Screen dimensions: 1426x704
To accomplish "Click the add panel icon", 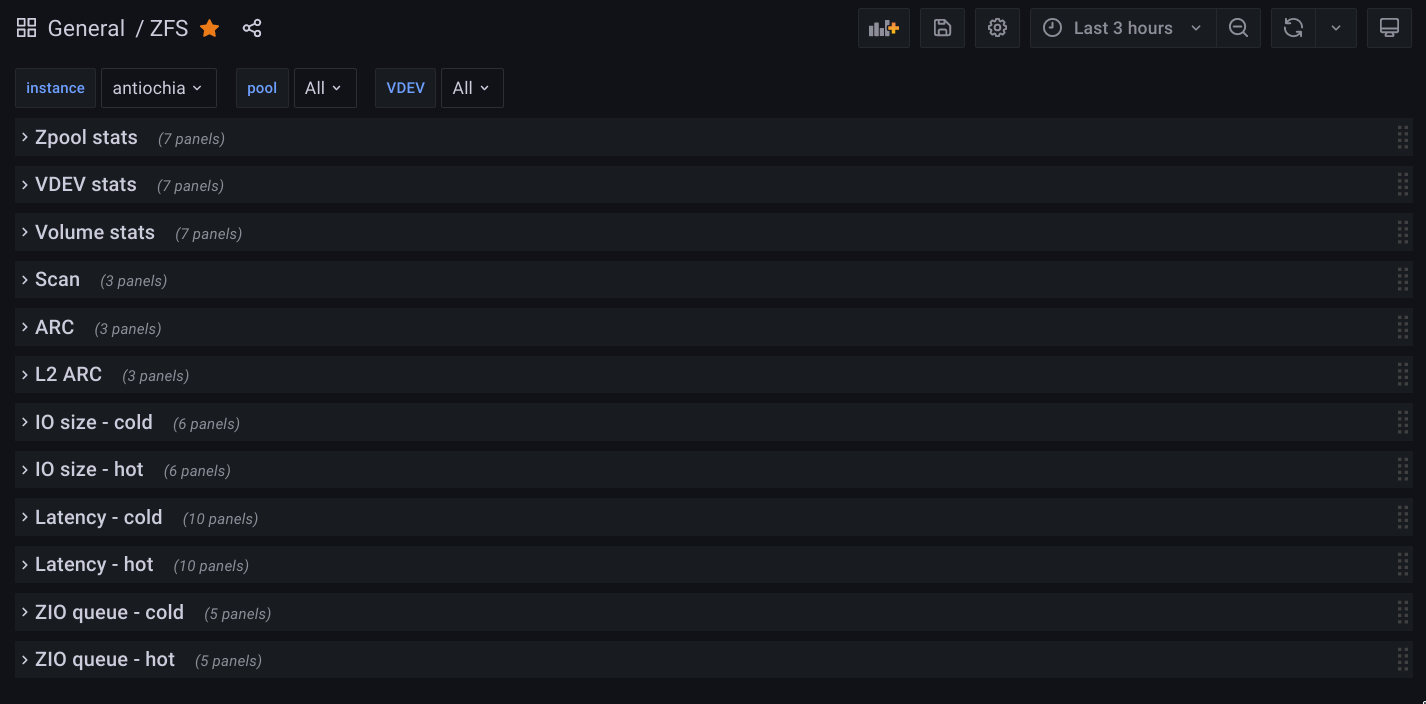I will [883, 28].
